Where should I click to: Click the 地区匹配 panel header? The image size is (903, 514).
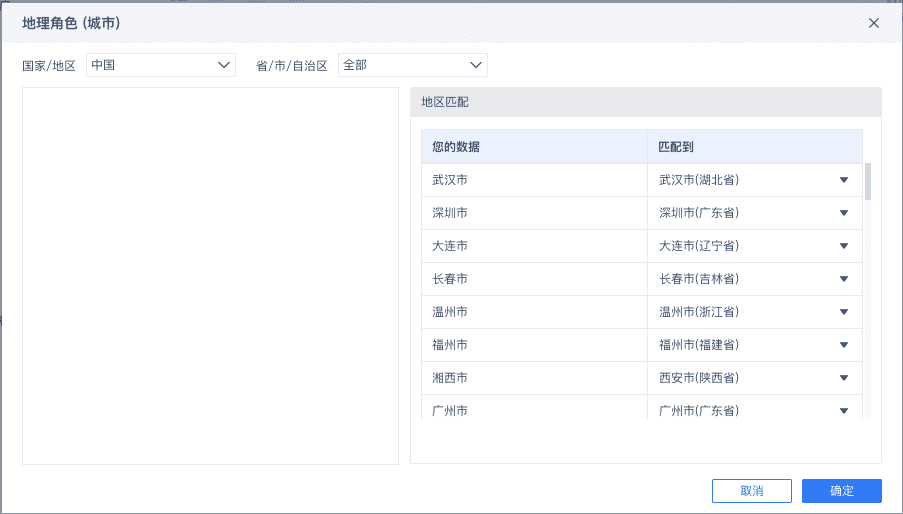tap(645, 102)
